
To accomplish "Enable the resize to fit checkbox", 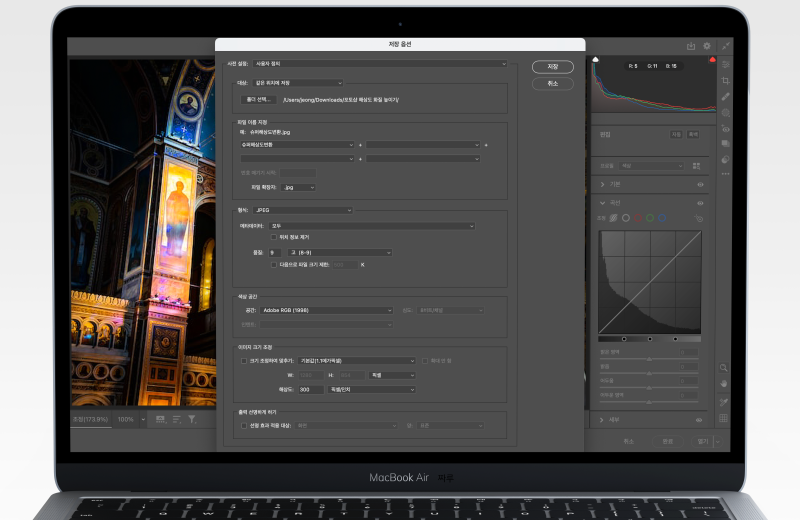I will pos(244,361).
